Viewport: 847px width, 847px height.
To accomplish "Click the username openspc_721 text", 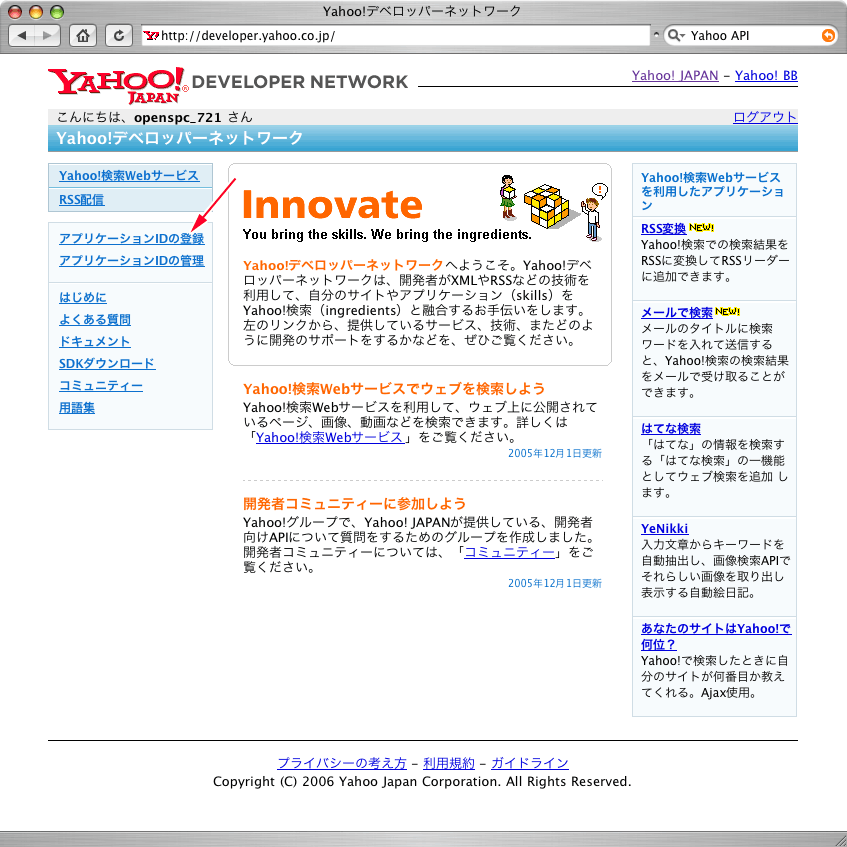I will click(x=178, y=118).
